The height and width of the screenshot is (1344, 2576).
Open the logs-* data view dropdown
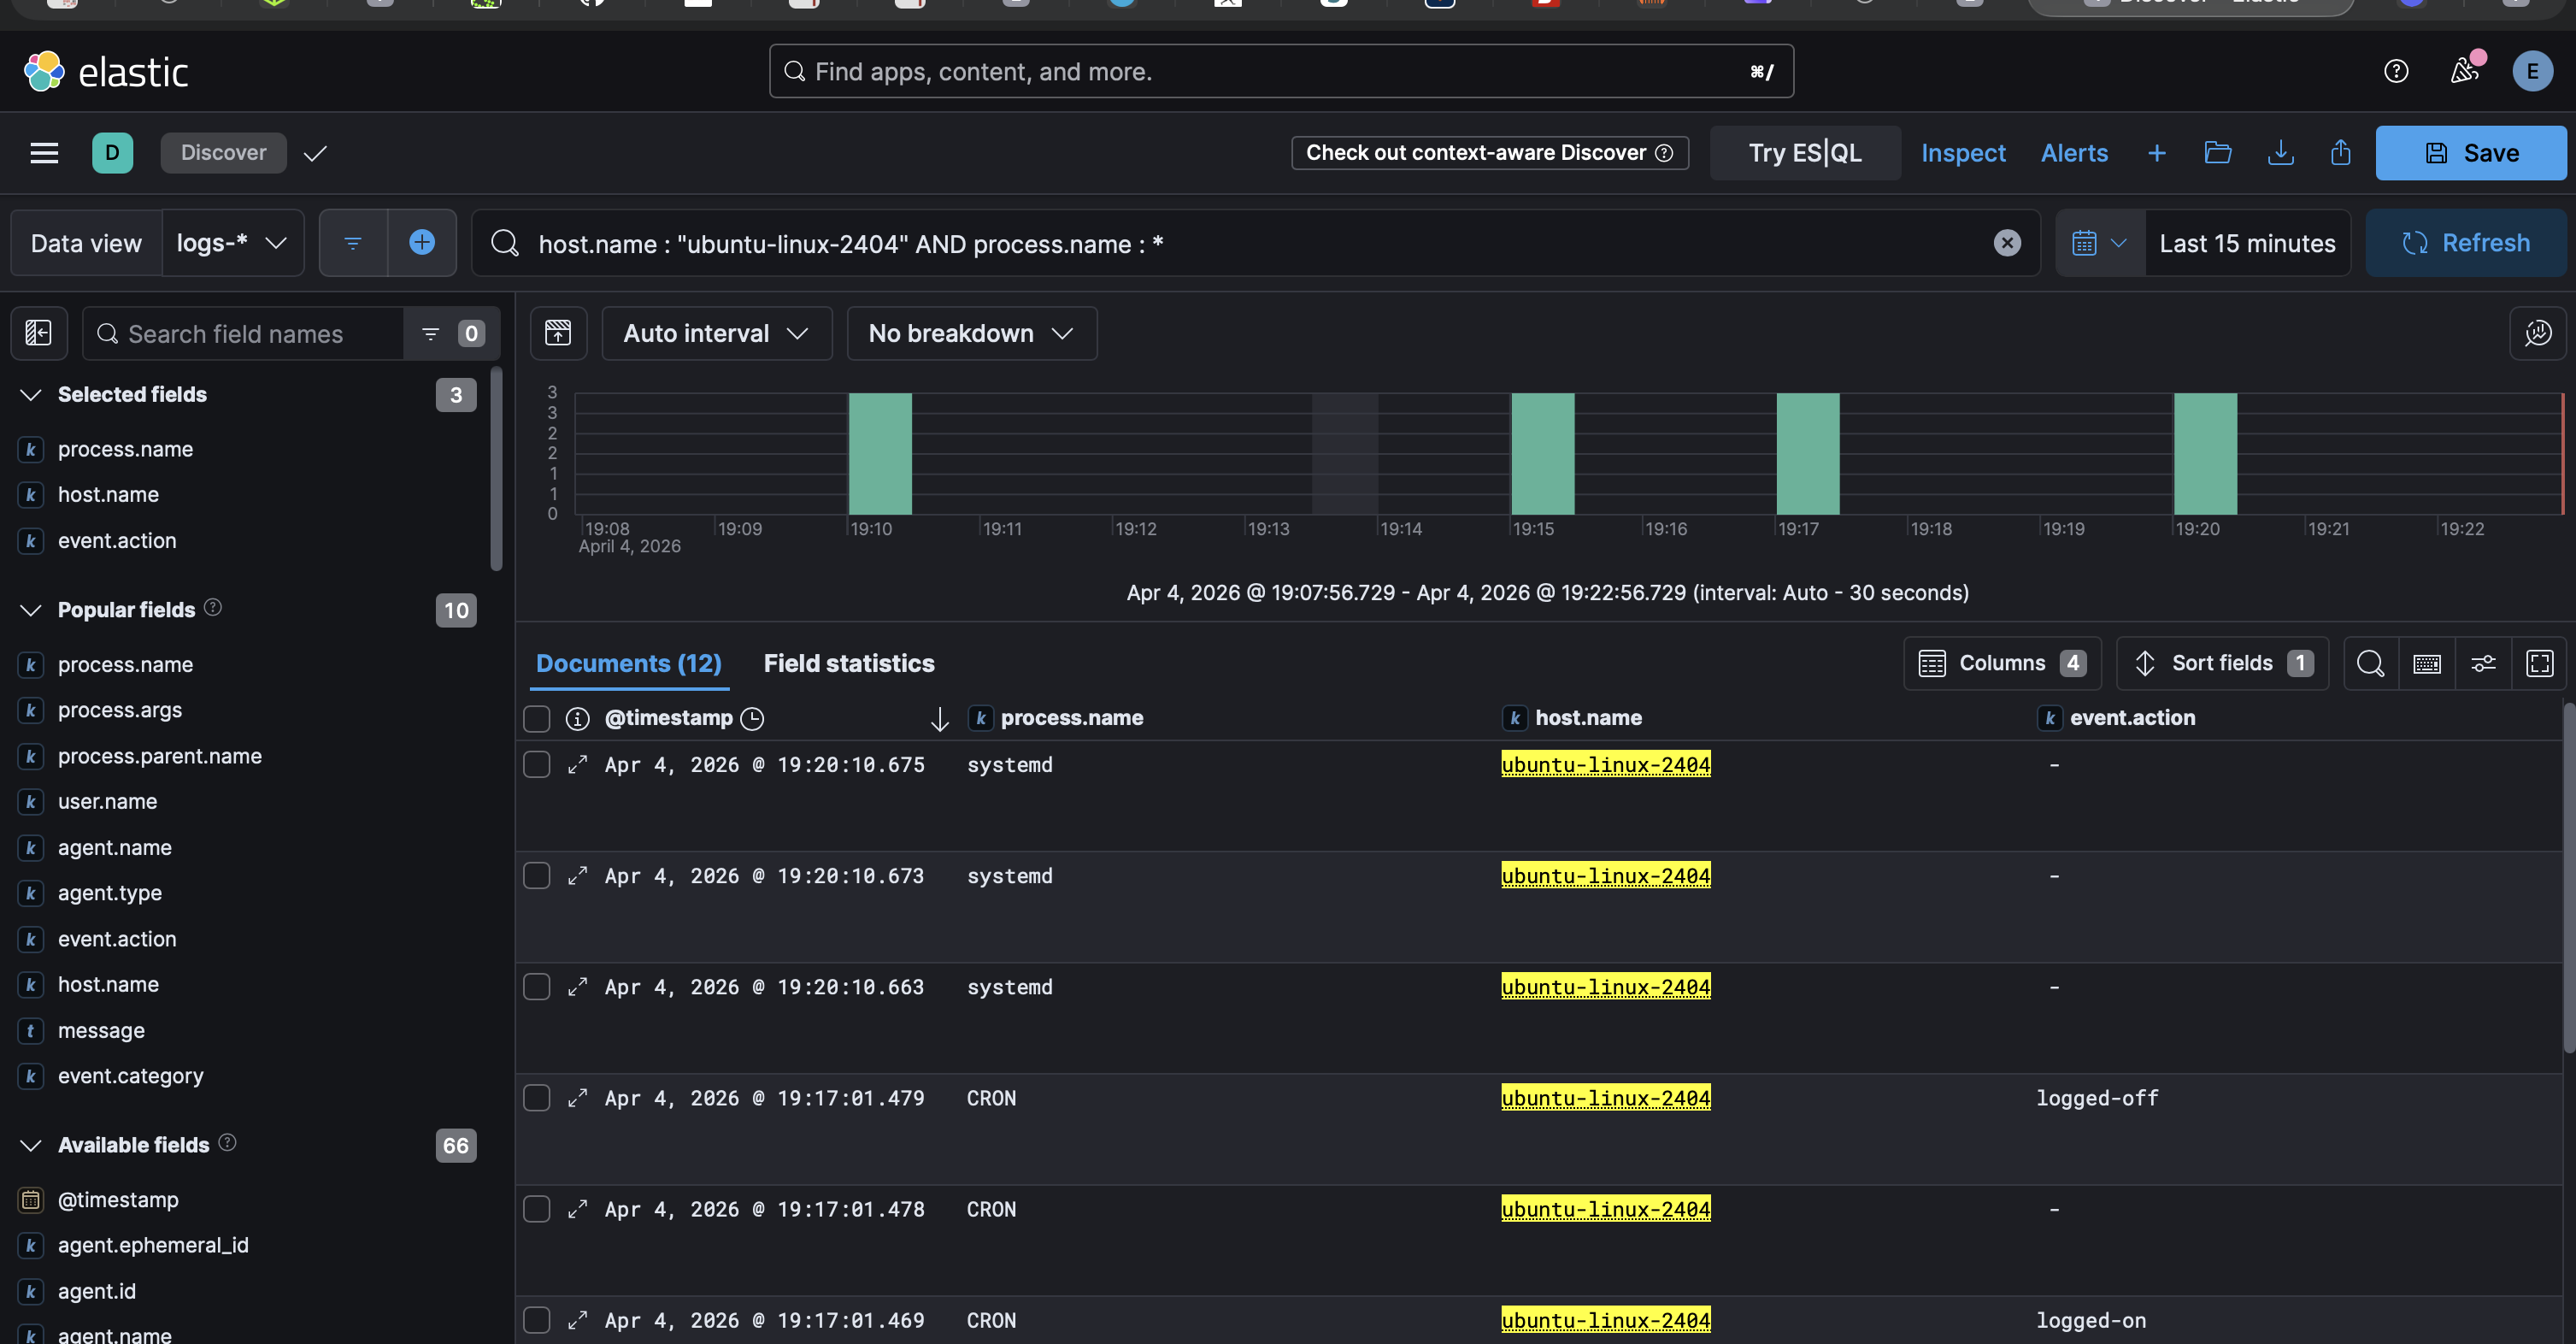232,243
